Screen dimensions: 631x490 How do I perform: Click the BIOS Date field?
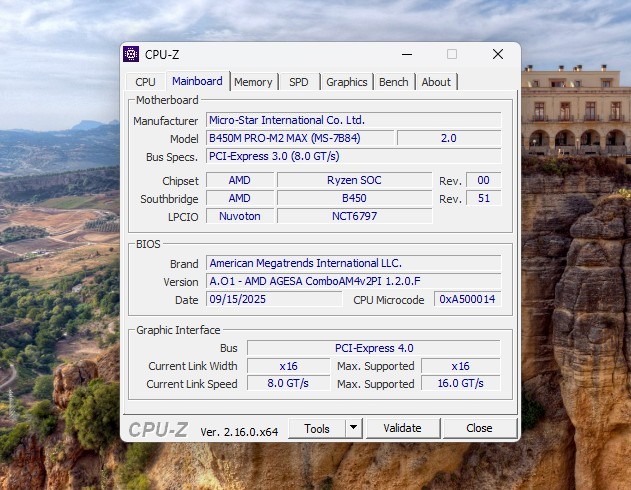pos(274,299)
